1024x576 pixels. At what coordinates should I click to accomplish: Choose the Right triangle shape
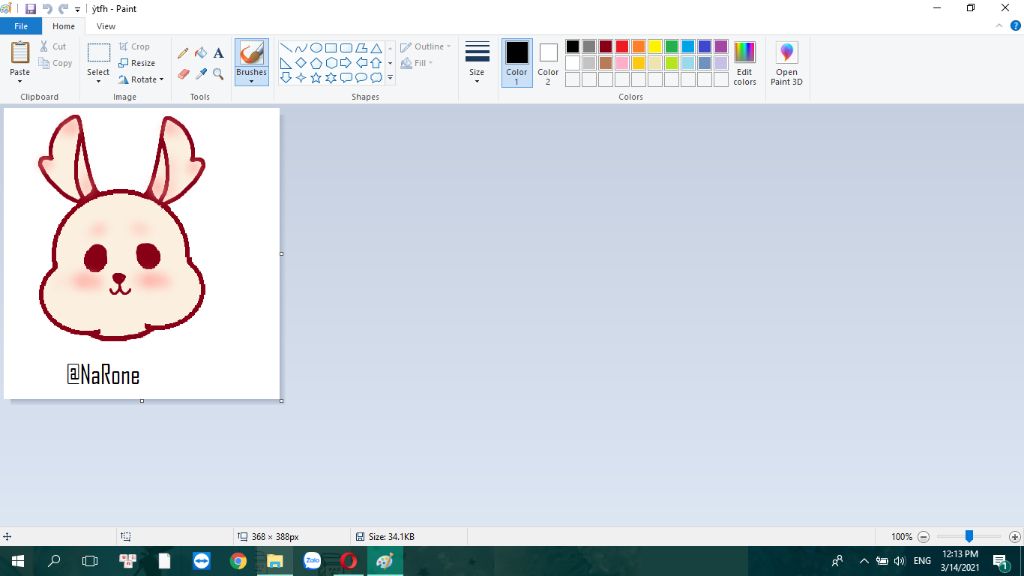click(286, 63)
